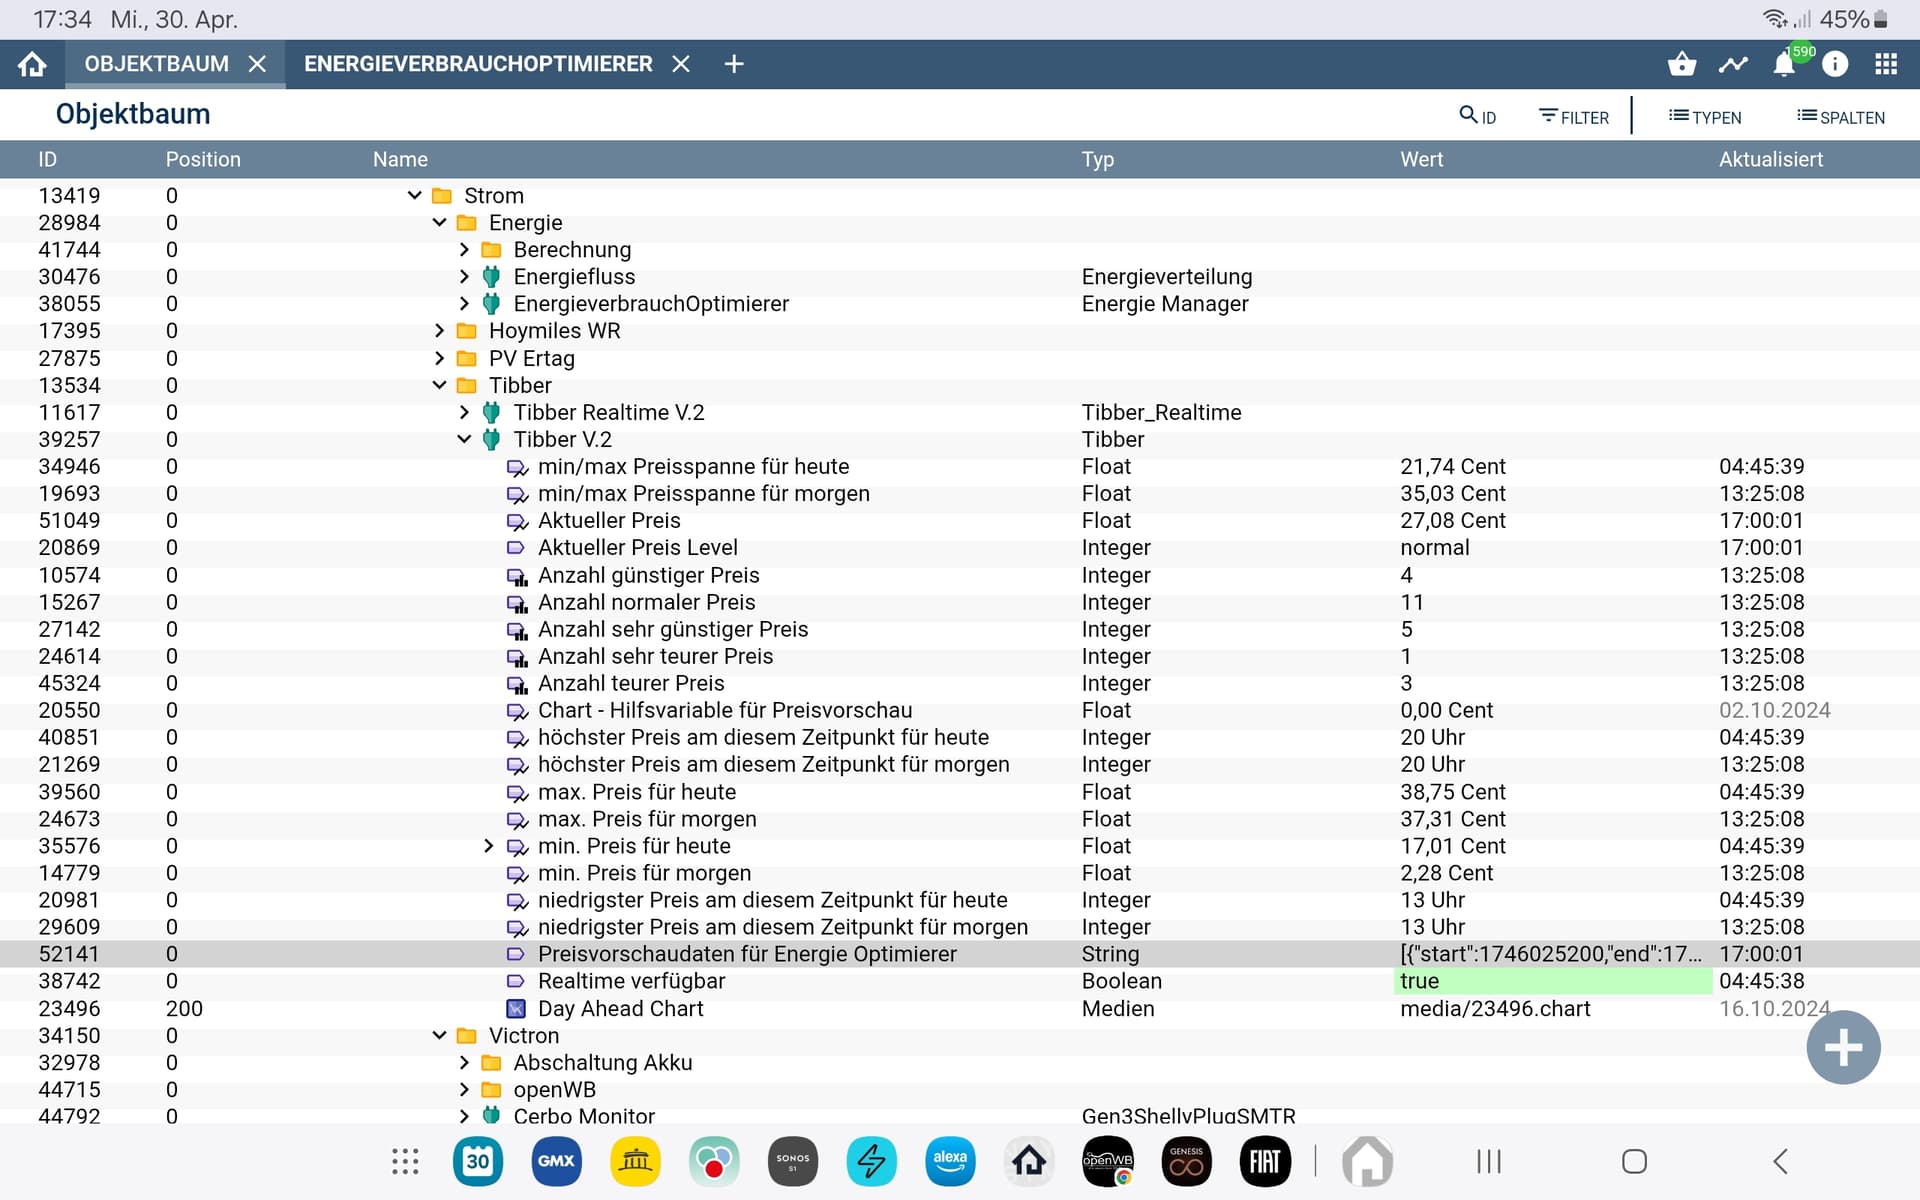1920x1200 pixels.
Task: Launch Sonos app from dock
Action: pyautogui.click(x=793, y=1161)
